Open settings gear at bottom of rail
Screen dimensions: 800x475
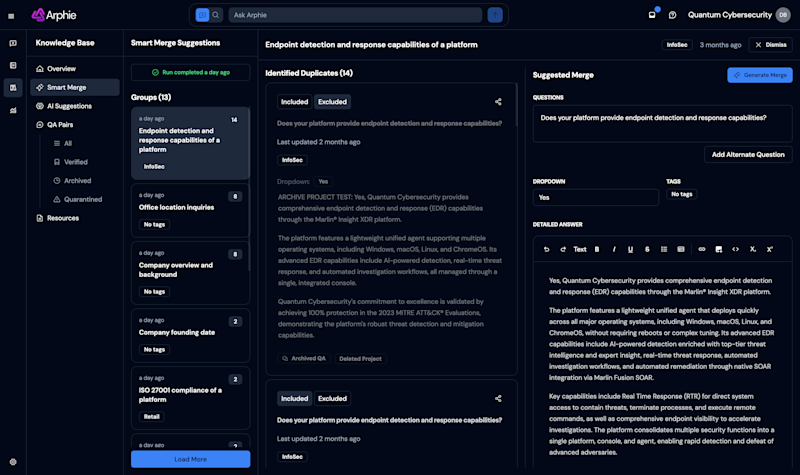(x=13, y=462)
